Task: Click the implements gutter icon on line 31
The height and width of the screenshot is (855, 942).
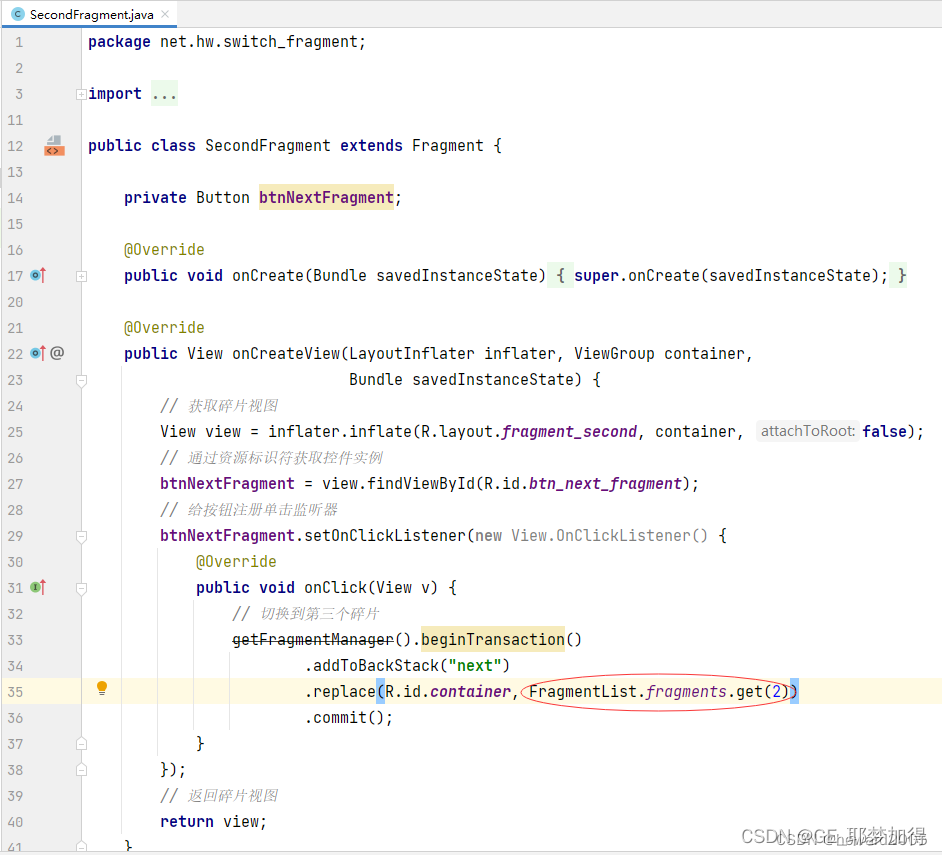Action: (38, 587)
